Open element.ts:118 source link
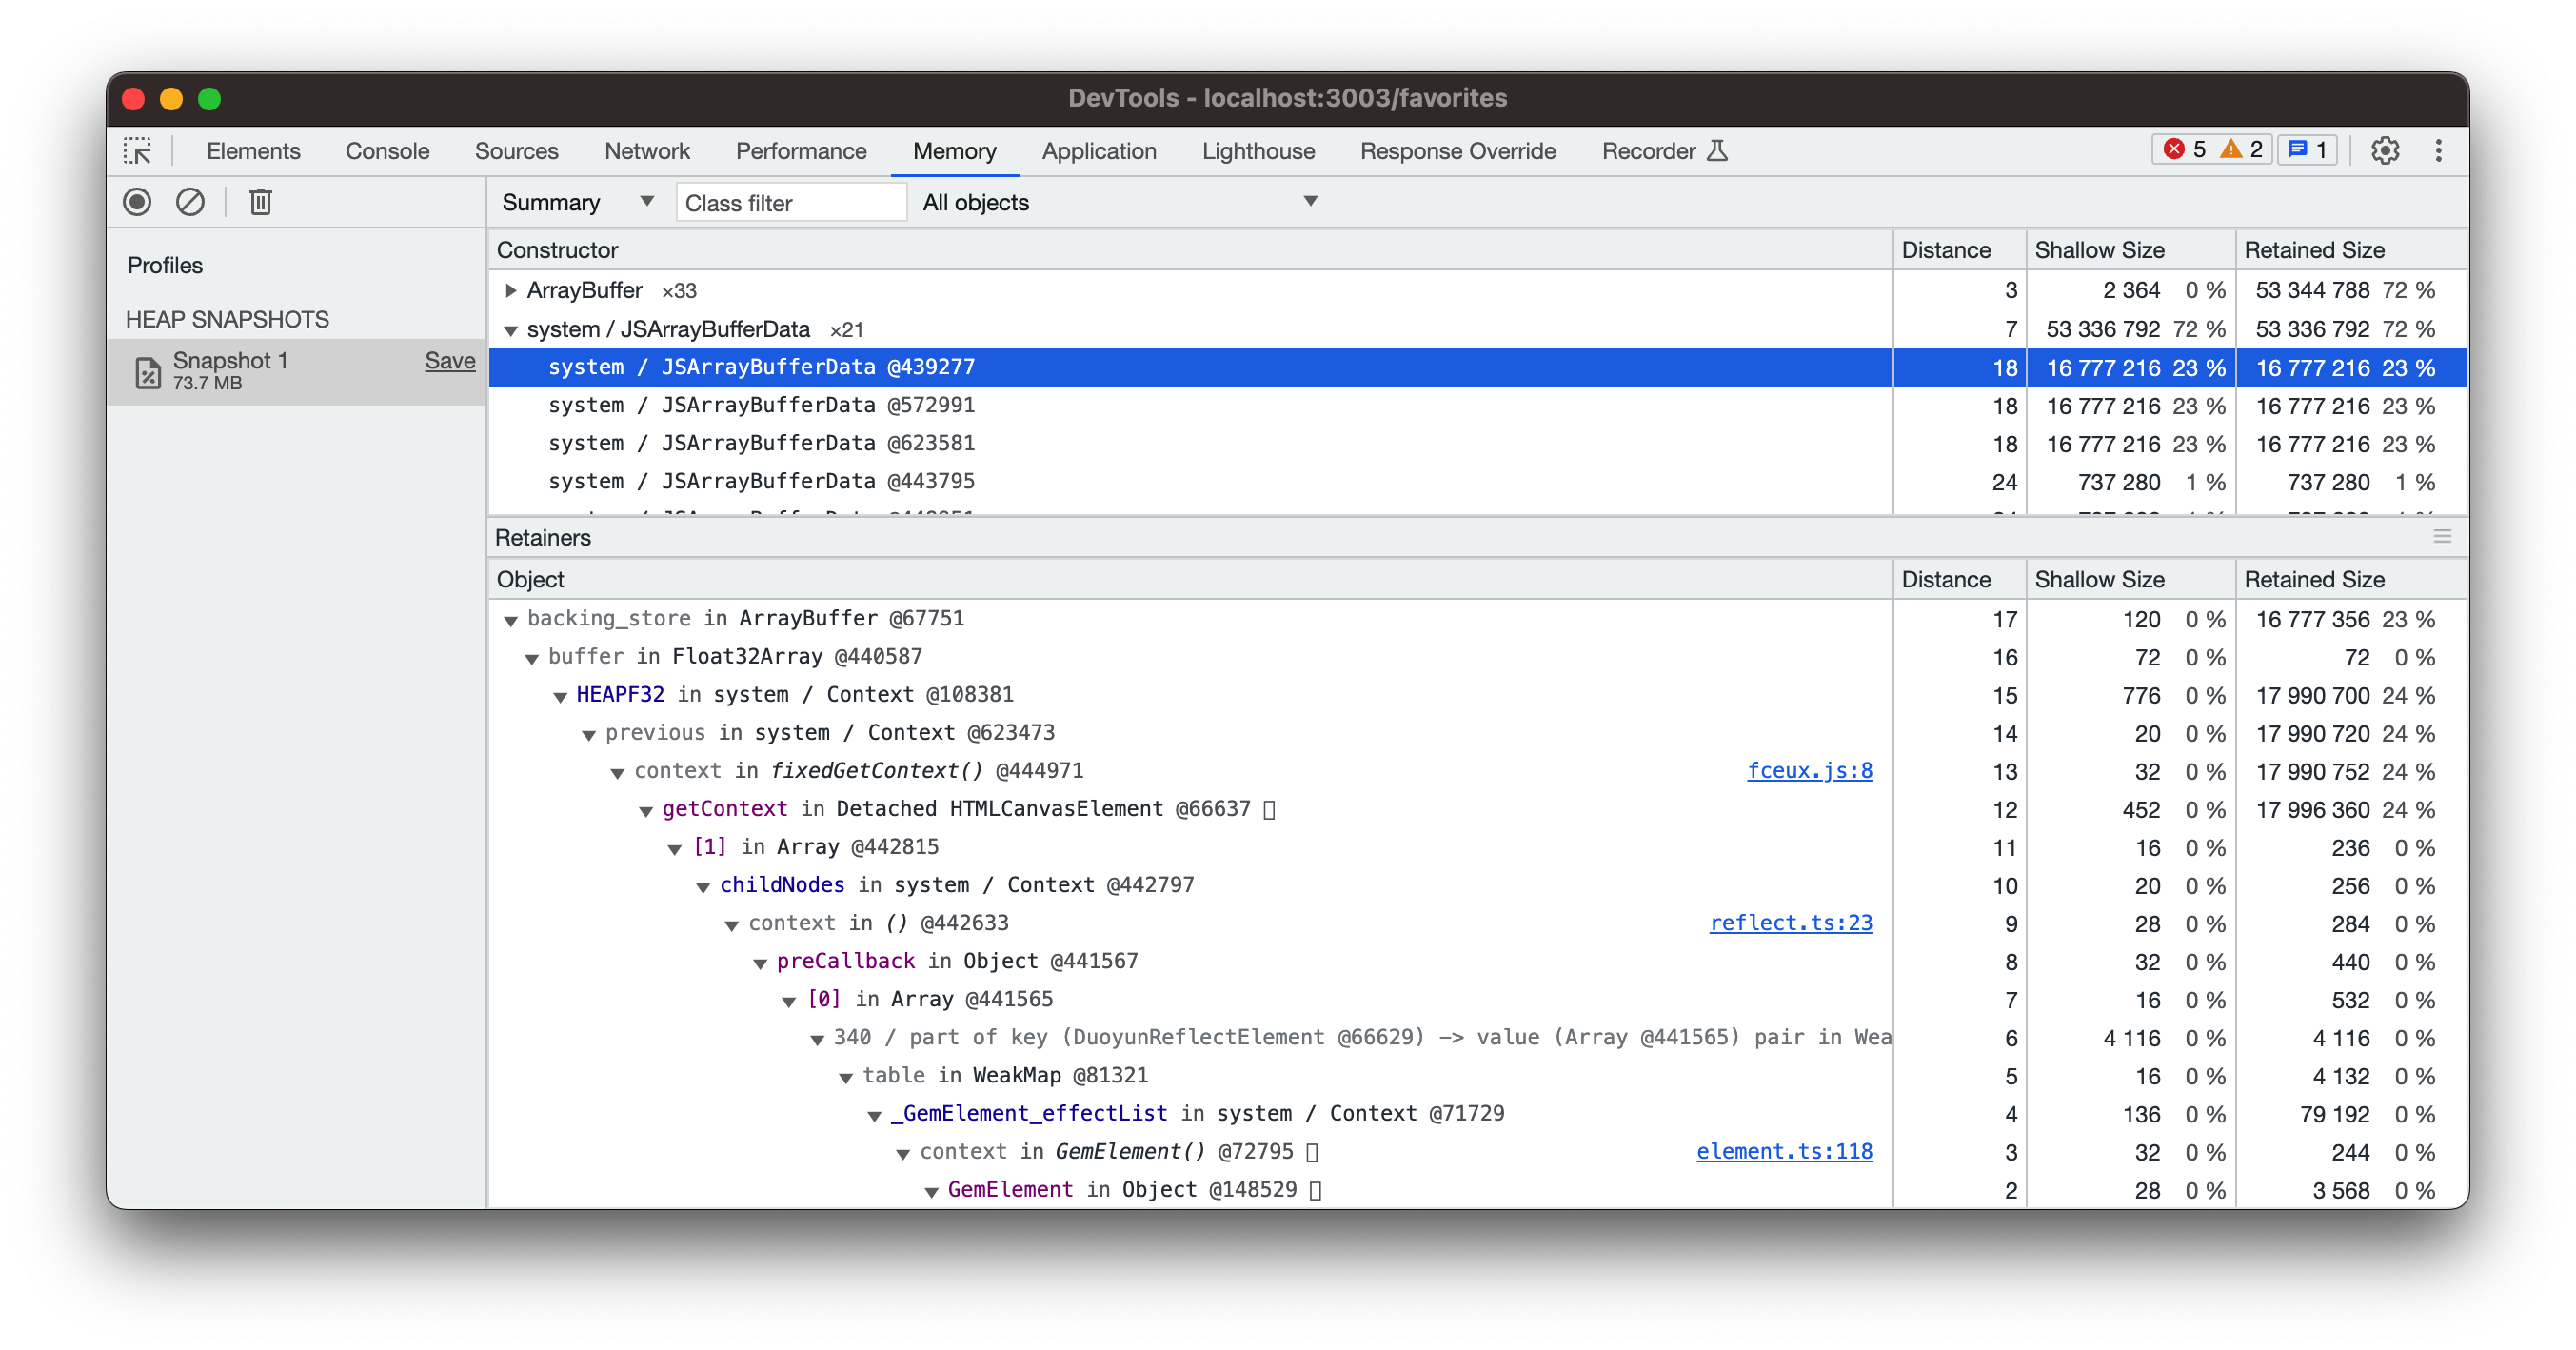 [x=1784, y=1151]
